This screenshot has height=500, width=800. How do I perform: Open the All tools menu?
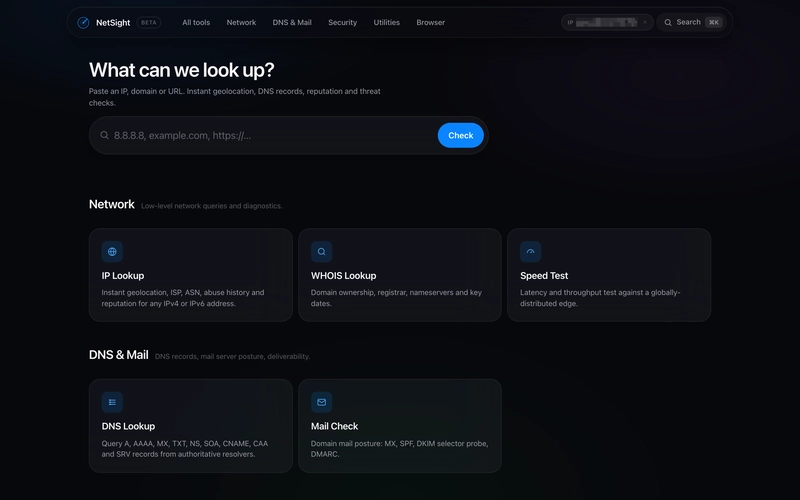(196, 22)
